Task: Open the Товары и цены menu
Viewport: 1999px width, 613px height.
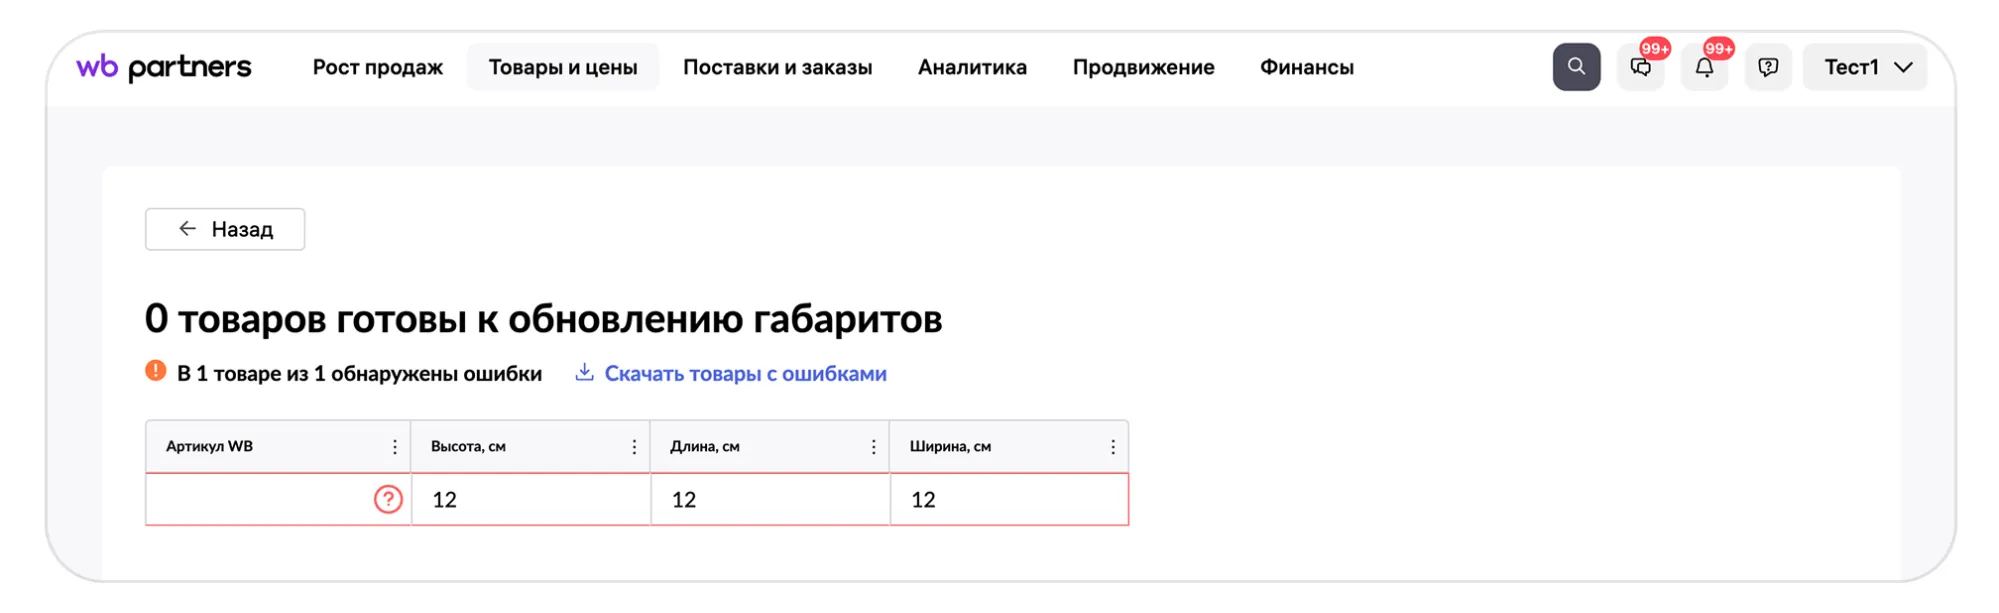Action: (563, 67)
